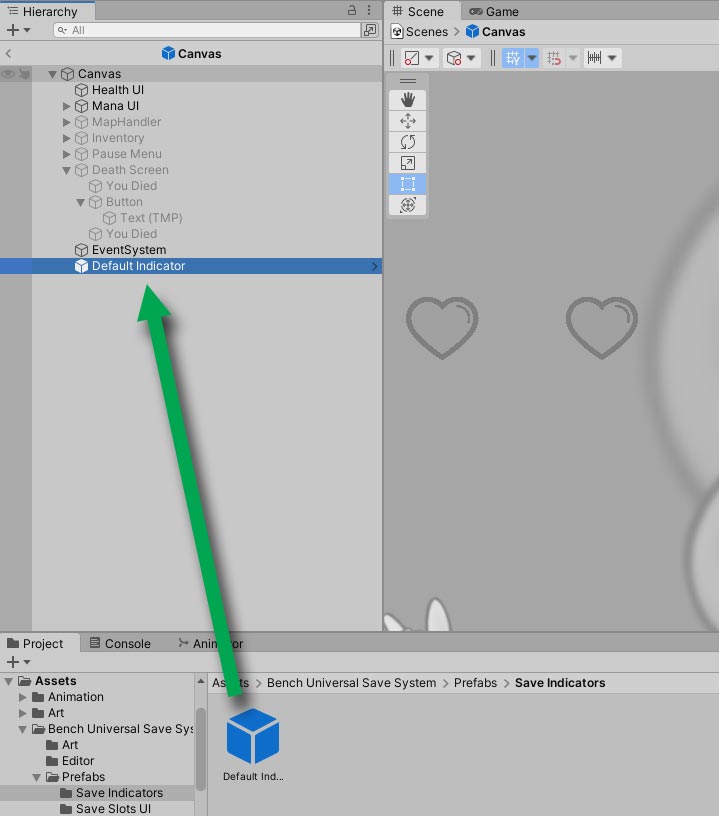Select Text (TMP) in the Hierarchy
The image size is (719, 816).
point(151,218)
